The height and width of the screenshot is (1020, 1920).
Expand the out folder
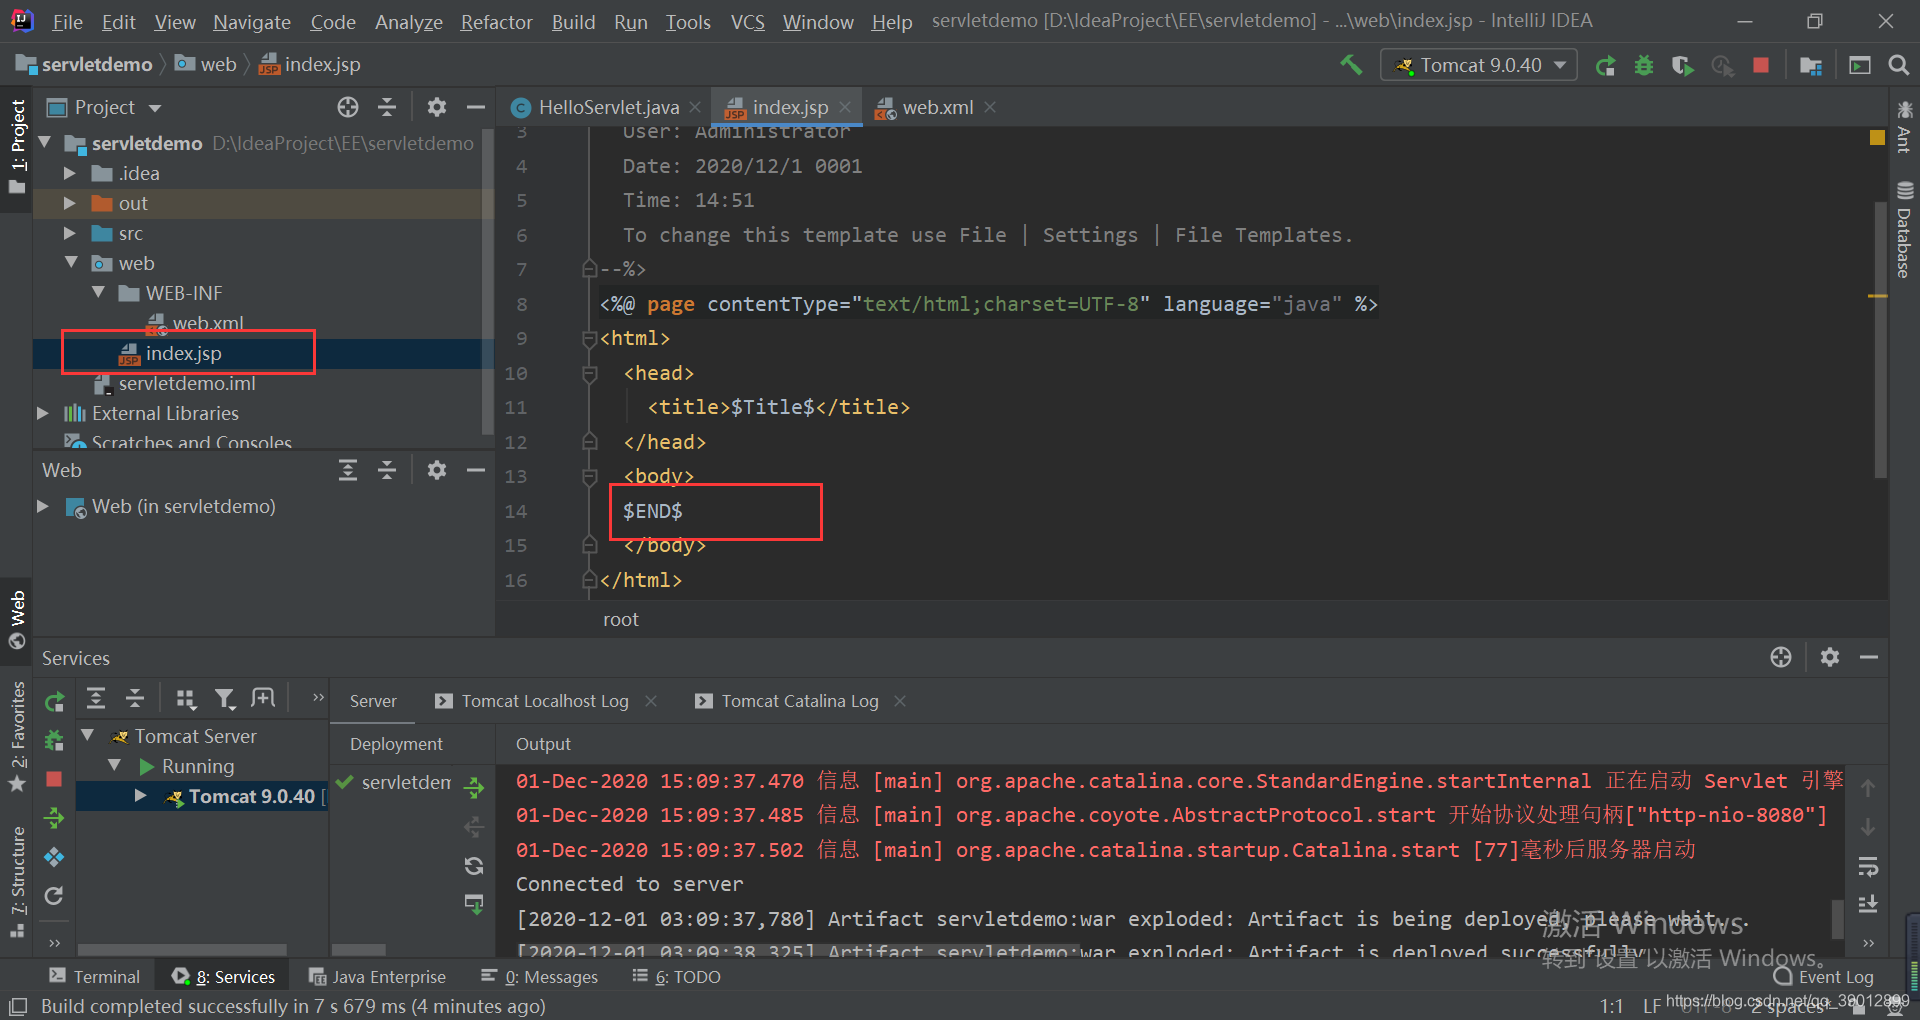(x=70, y=203)
